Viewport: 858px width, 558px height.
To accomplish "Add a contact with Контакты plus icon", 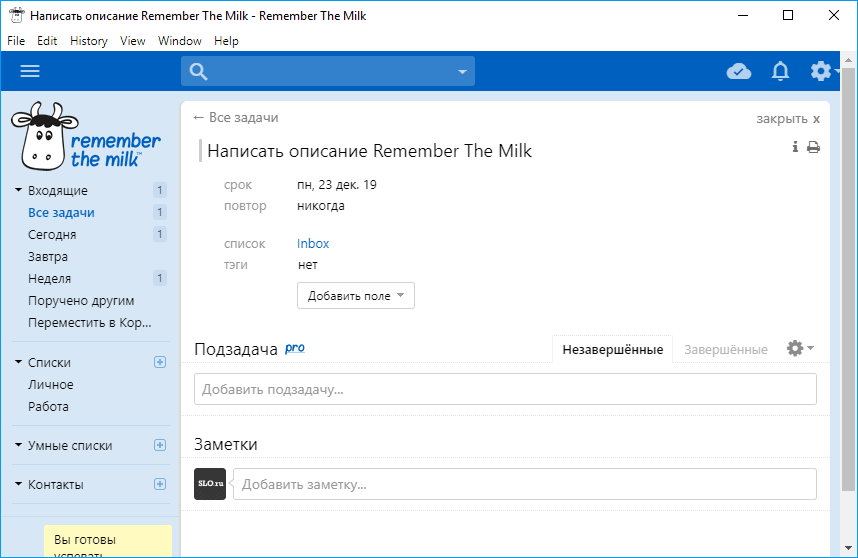I will [x=160, y=484].
